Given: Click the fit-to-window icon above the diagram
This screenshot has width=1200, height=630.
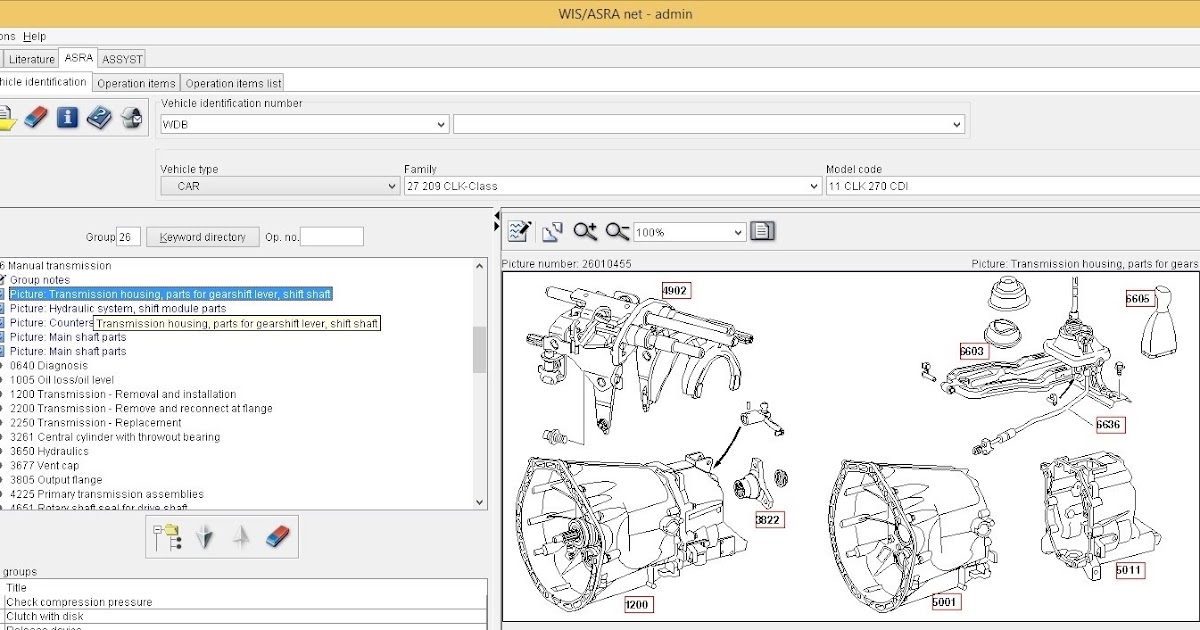Looking at the screenshot, I should 552,231.
